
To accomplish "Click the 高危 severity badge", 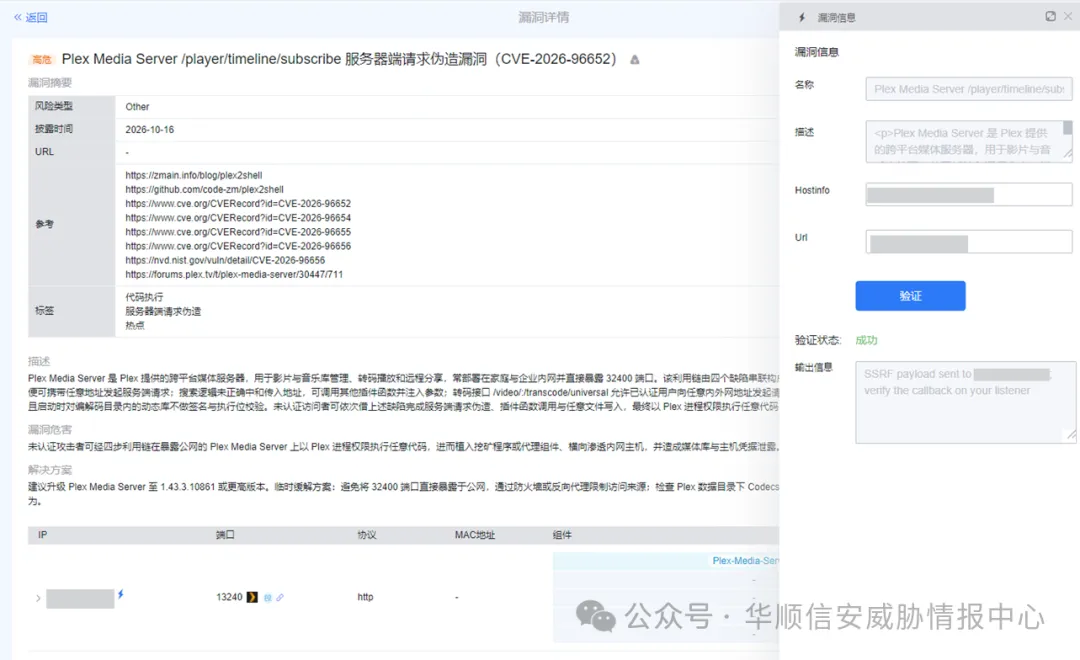I will click(41, 60).
